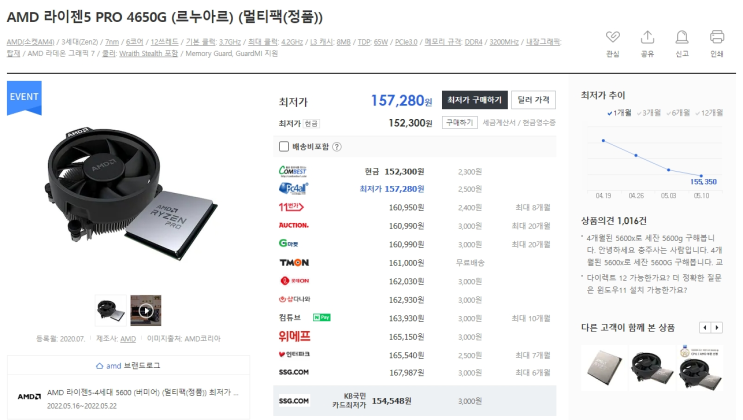The height and width of the screenshot is (420, 743).
Task: Click the 04.19 price chart point
Action: pyautogui.click(x=603, y=141)
